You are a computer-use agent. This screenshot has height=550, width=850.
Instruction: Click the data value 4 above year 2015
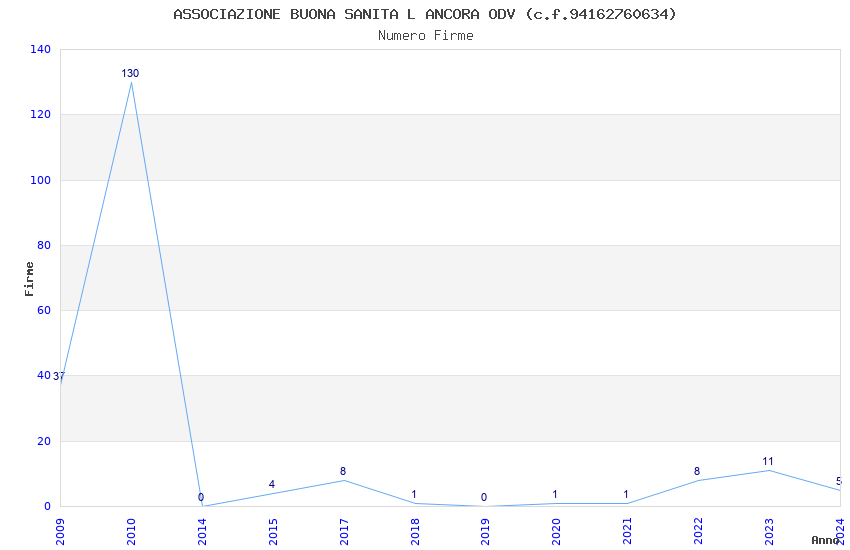[x=272, y=484]
